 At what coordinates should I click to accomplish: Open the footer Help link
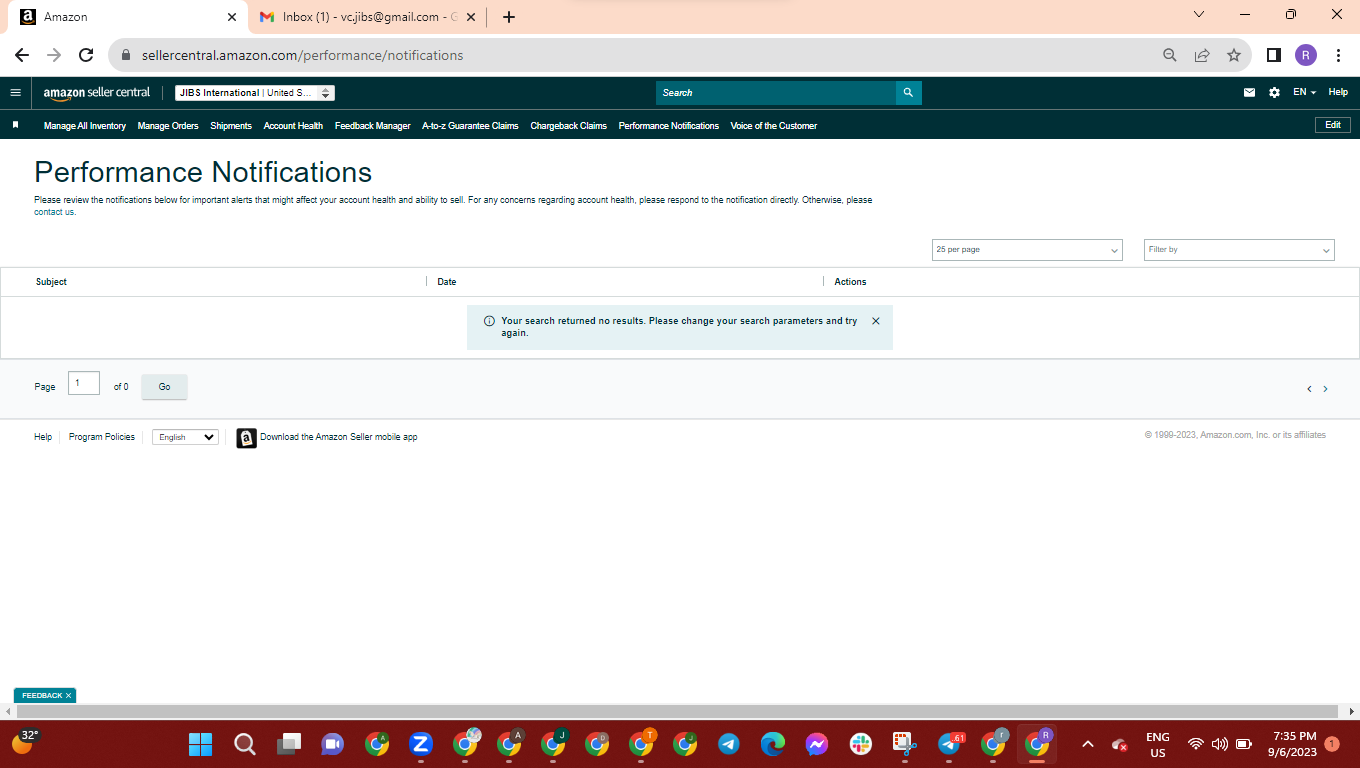(x=43, y=437)
